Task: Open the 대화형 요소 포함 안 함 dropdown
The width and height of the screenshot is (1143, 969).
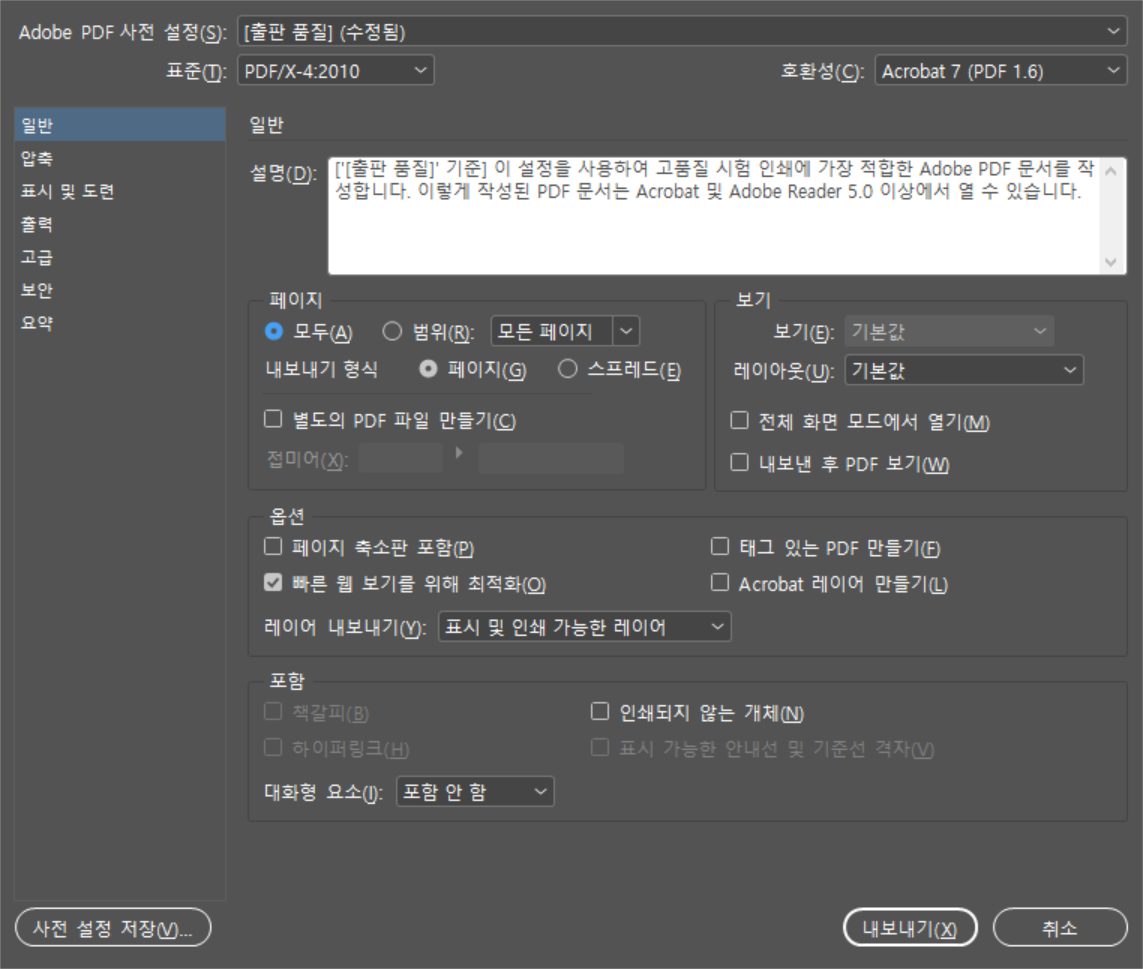Action: coord(475,792)
